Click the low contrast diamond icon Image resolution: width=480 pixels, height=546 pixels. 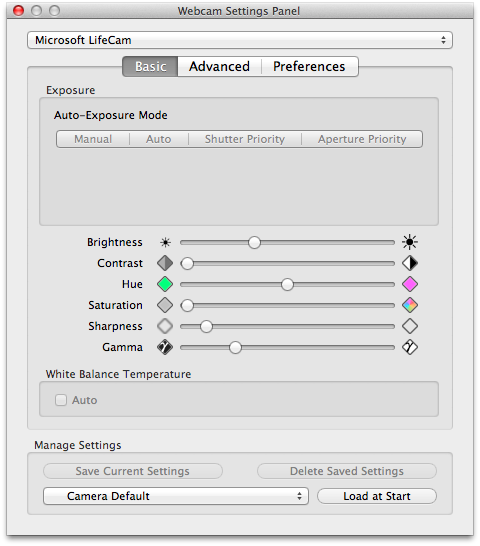coord(165,263)
